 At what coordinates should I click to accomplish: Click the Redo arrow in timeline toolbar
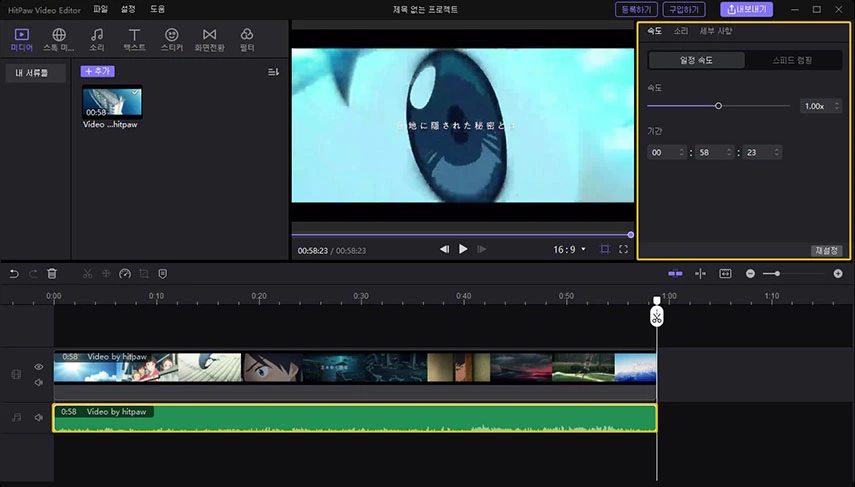(33, 274)
